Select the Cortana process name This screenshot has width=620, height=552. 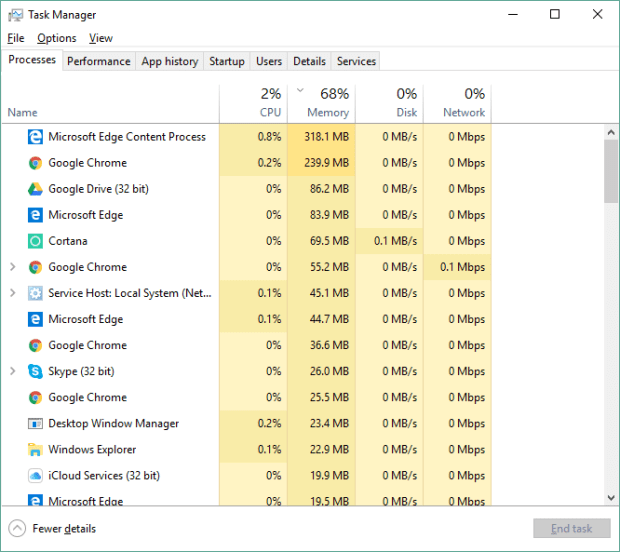[68, 241]
